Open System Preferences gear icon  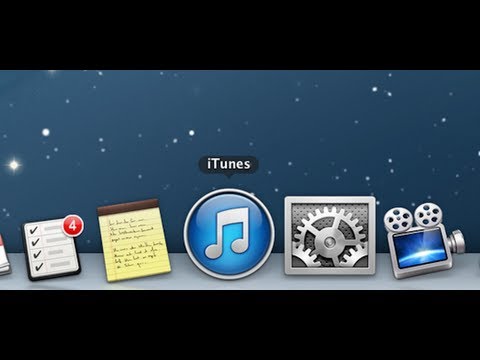[x=330, y=236]
